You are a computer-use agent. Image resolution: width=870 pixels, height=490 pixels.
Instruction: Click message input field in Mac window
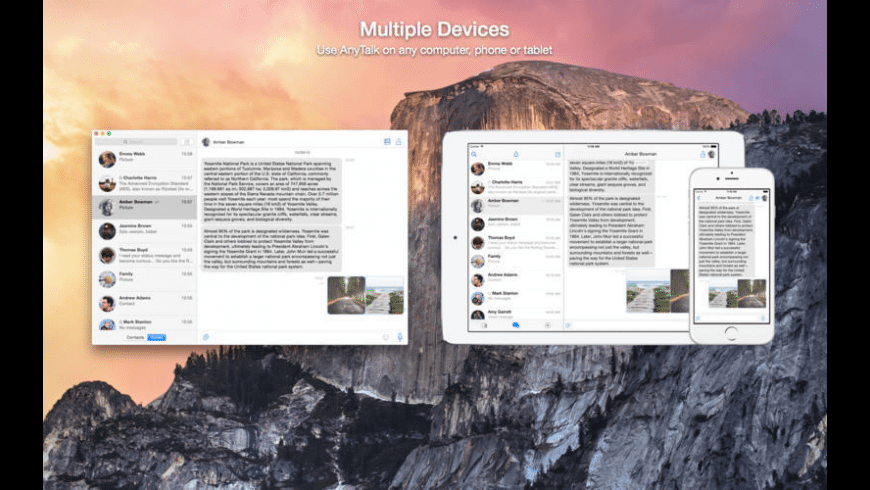pyautogui.click(x=296, y=337)
